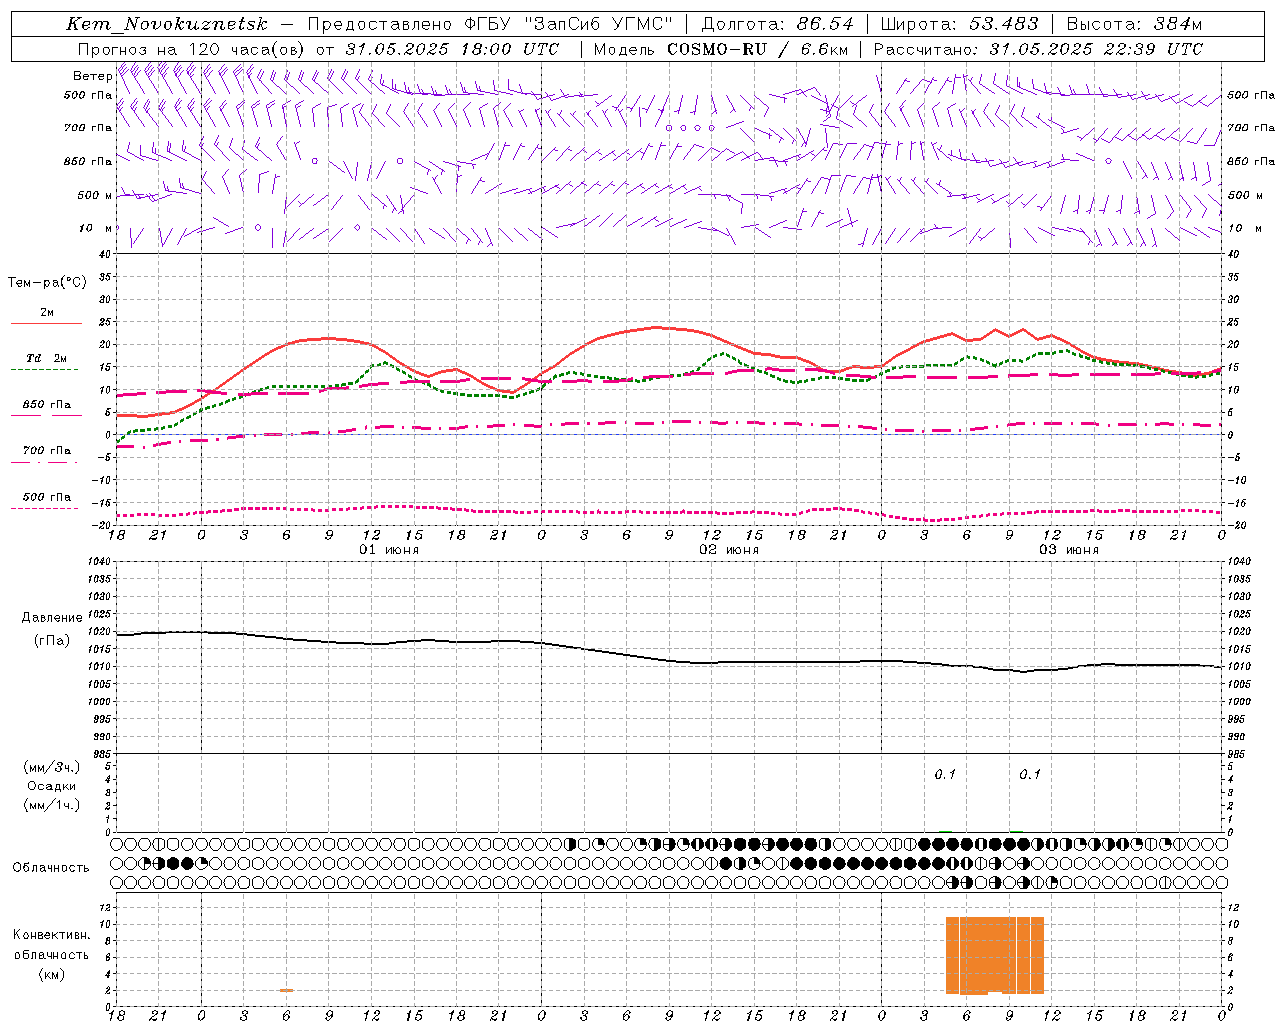Viewport: 1280px width, 1024px height.
Task: Click the 'Td 2м' dewpoint legend entry
Action: [x=46, y=362]
